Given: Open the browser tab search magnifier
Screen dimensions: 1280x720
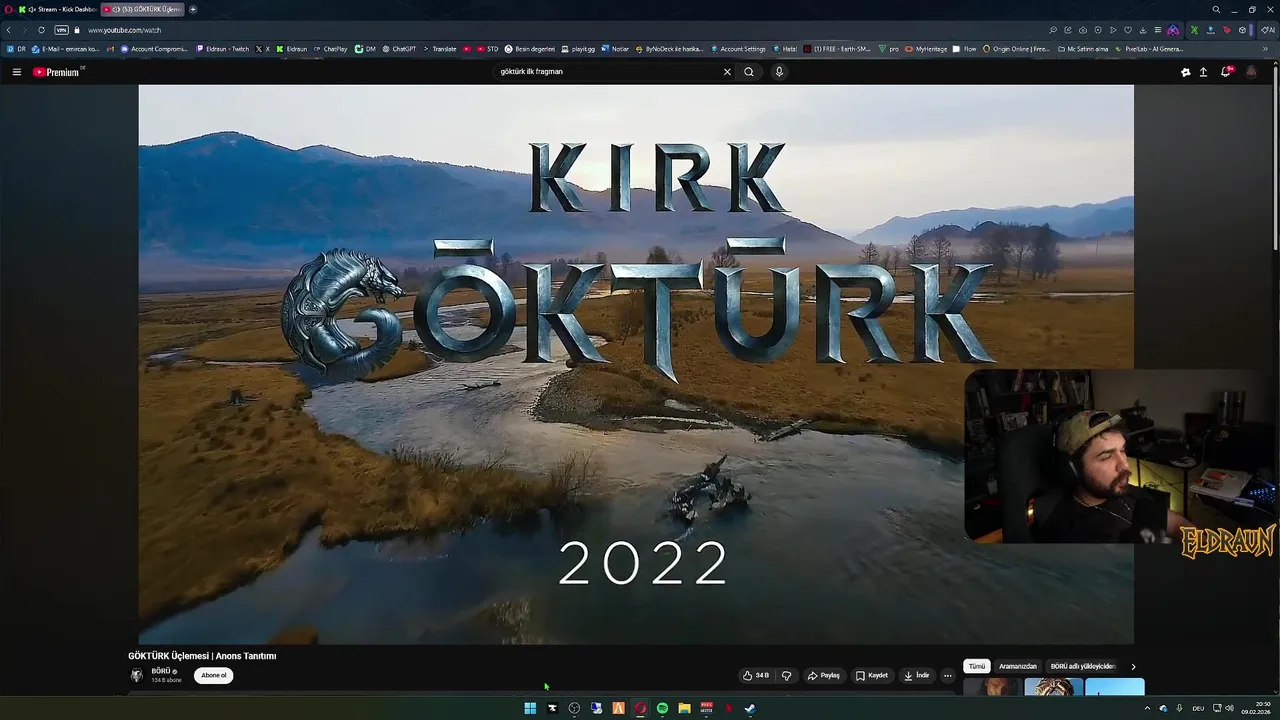Looking at the screenshot, I should [x=1216, y=9].
